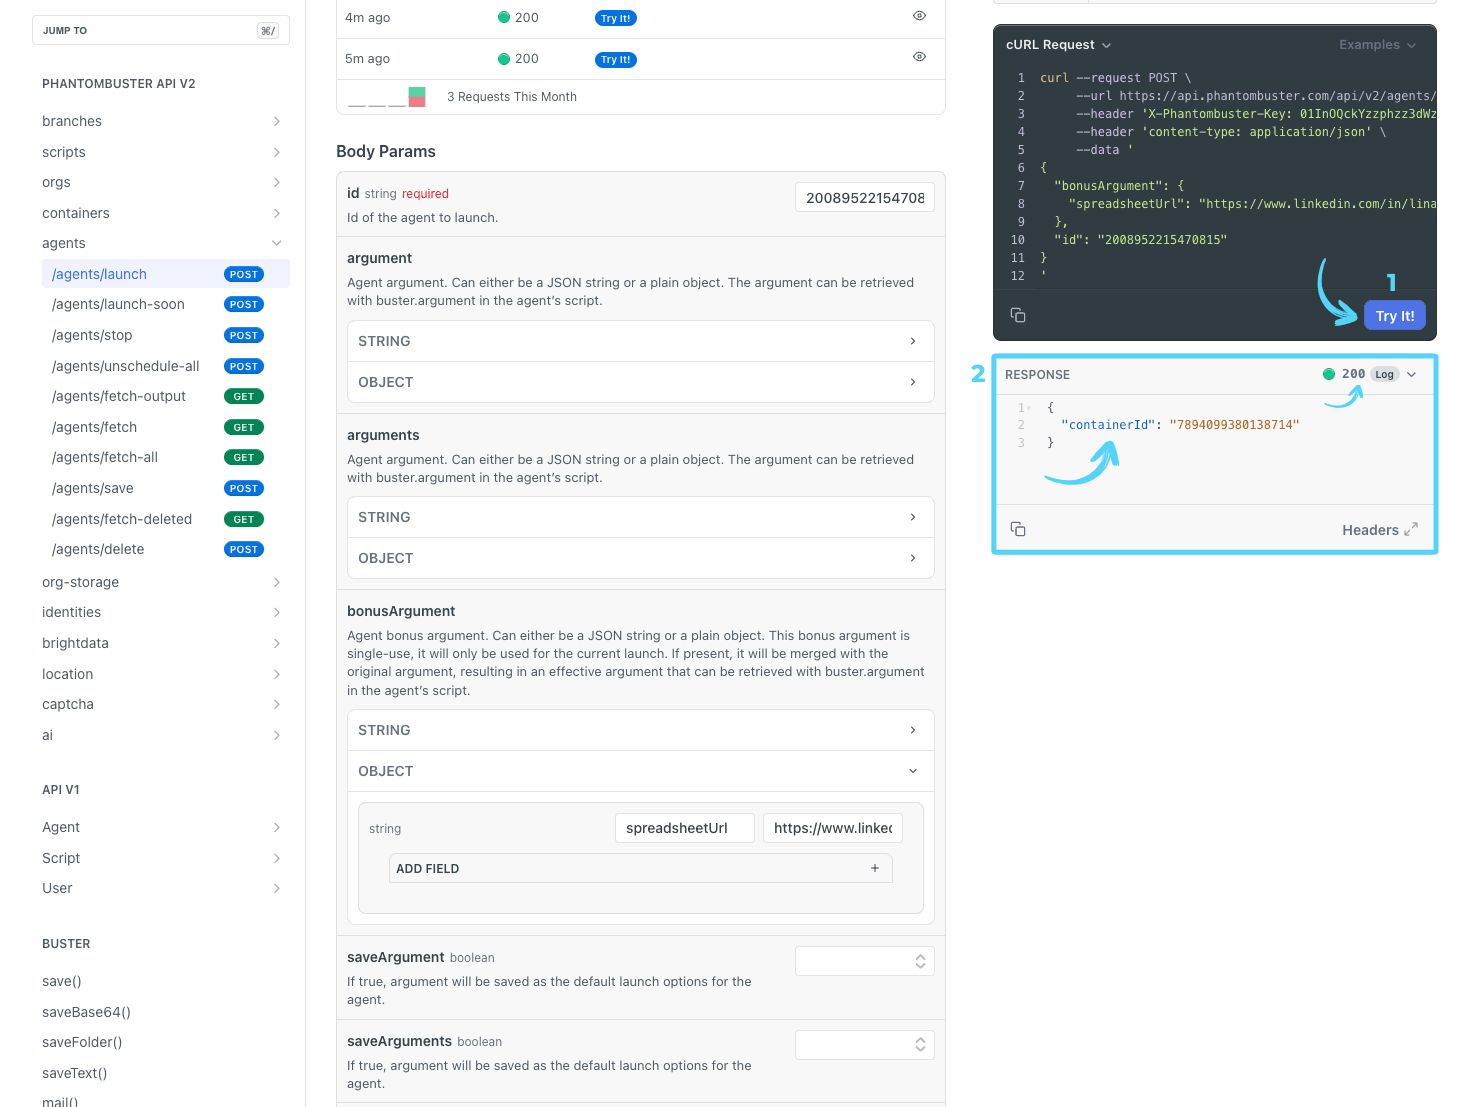The height and width of the screenshot is (1107, 1470).
Task: Click the keyboard shortcut icon in Jump To
Action: pyautogui.click(x=267, y=30)
